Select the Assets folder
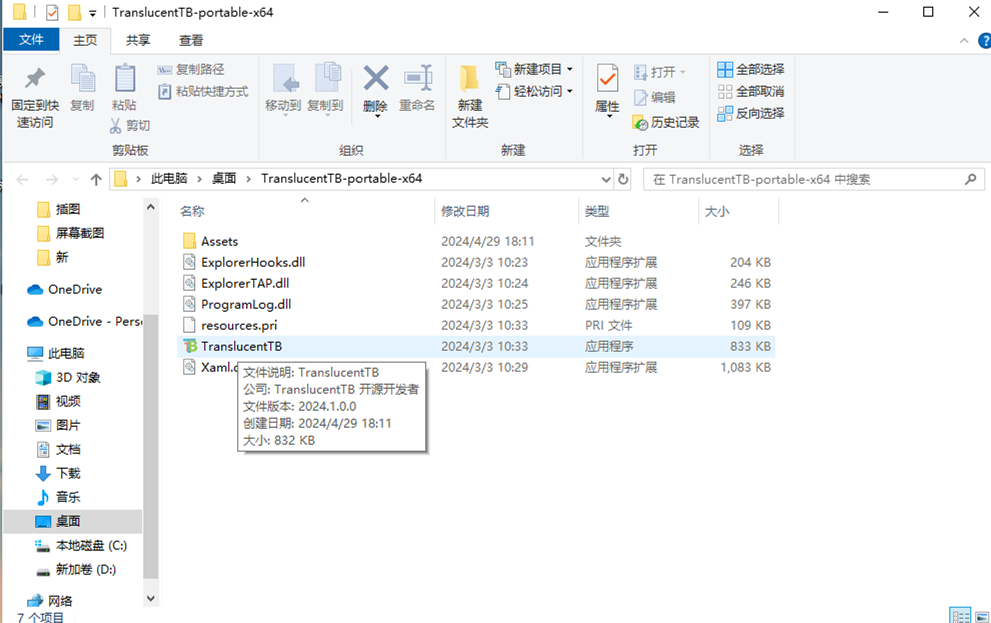This screenshot has width=991, height=623. [x=219, y=241]
